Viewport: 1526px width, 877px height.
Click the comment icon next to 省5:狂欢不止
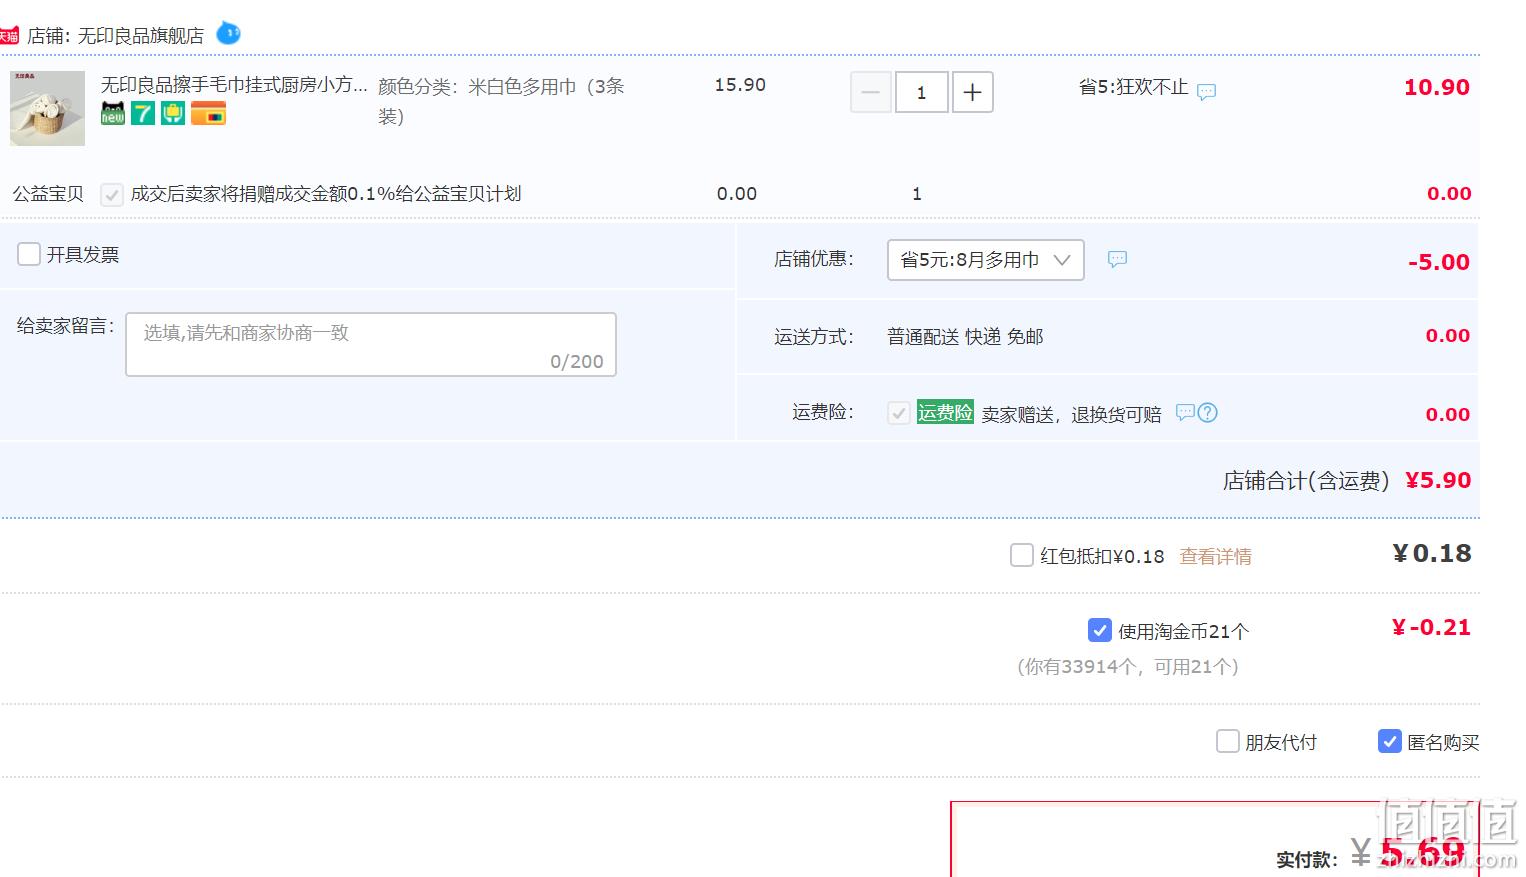pyautogui.click(x=1207, y=92)
